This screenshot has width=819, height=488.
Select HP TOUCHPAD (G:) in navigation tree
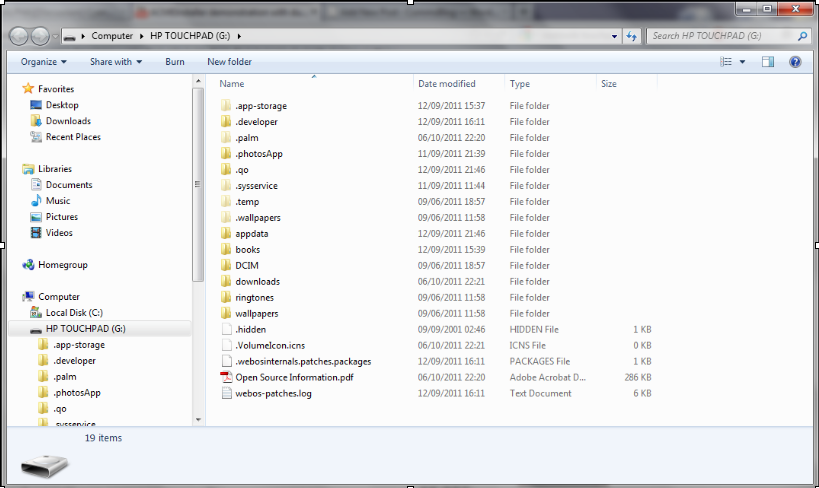(86, 329)
